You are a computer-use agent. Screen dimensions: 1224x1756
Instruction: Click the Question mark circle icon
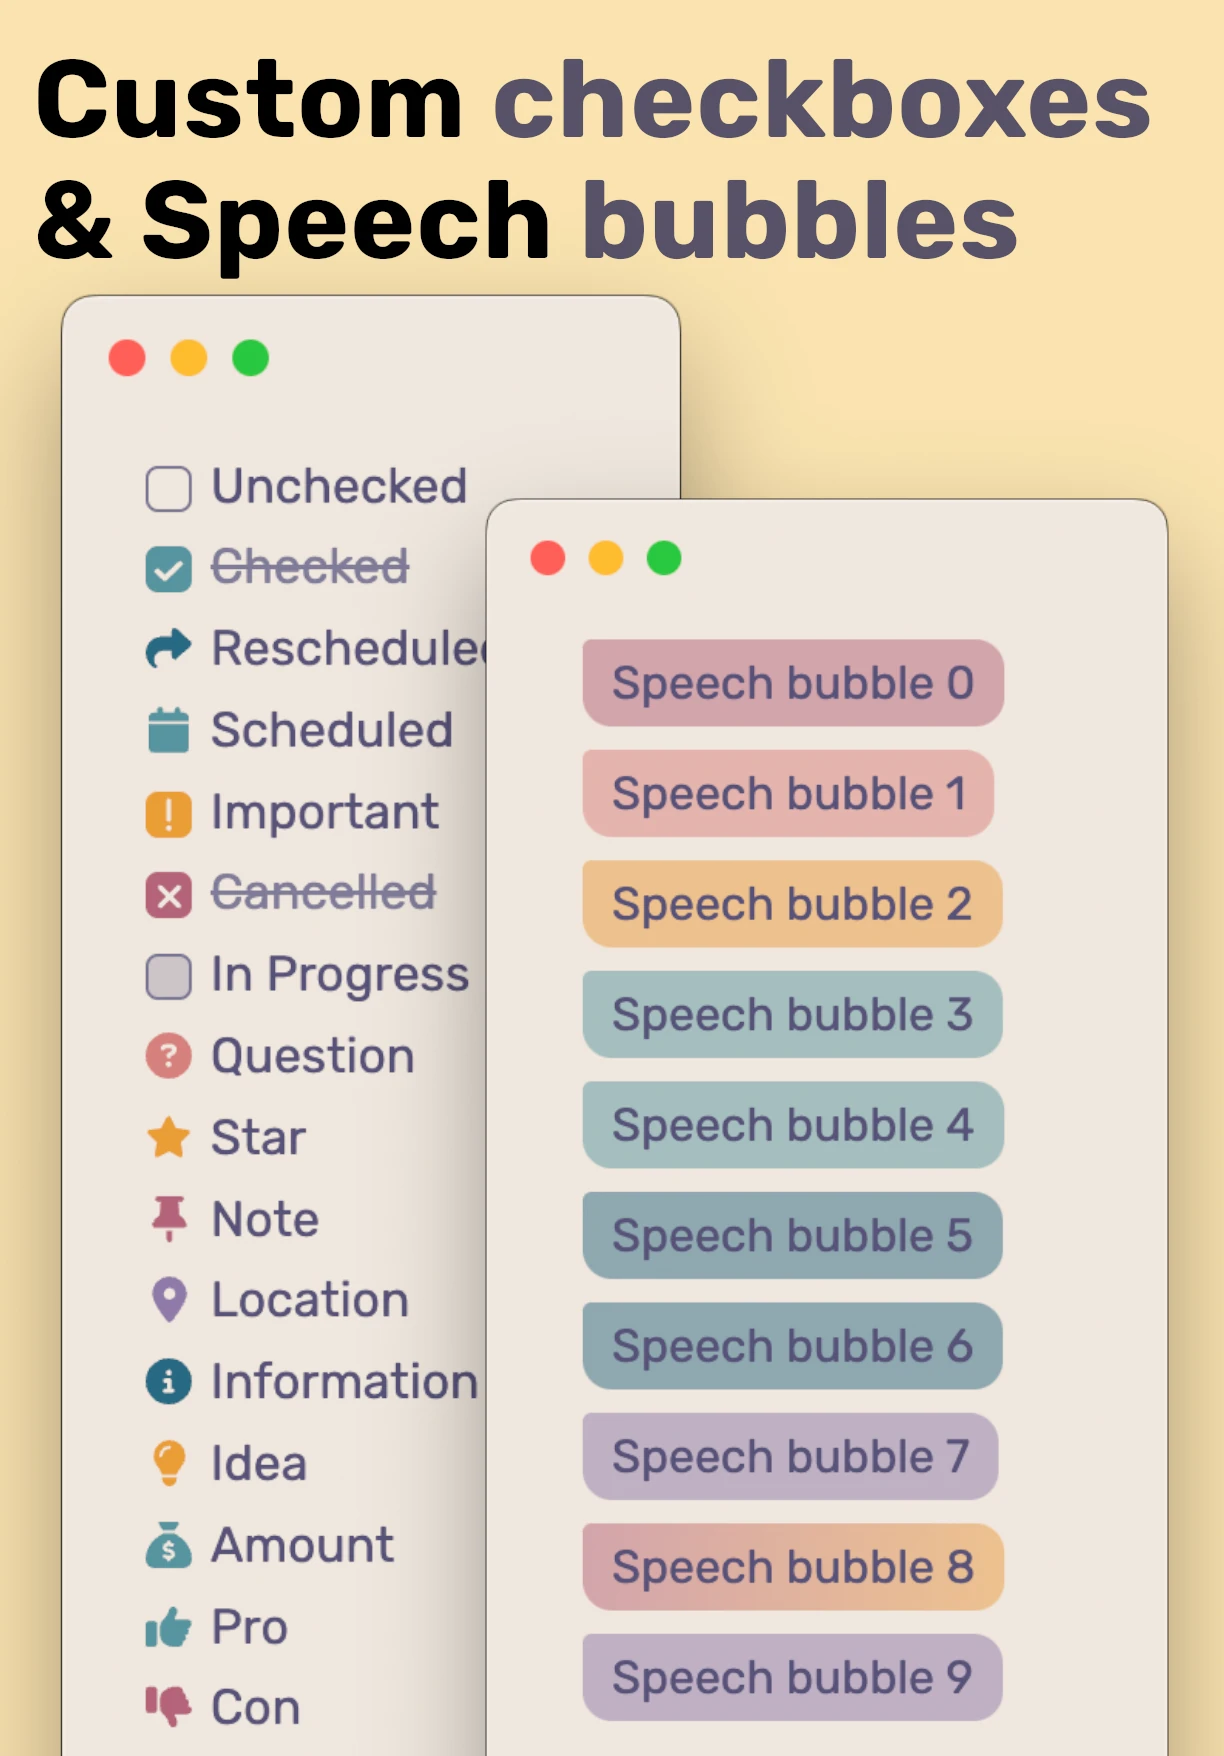[168, 1056]
